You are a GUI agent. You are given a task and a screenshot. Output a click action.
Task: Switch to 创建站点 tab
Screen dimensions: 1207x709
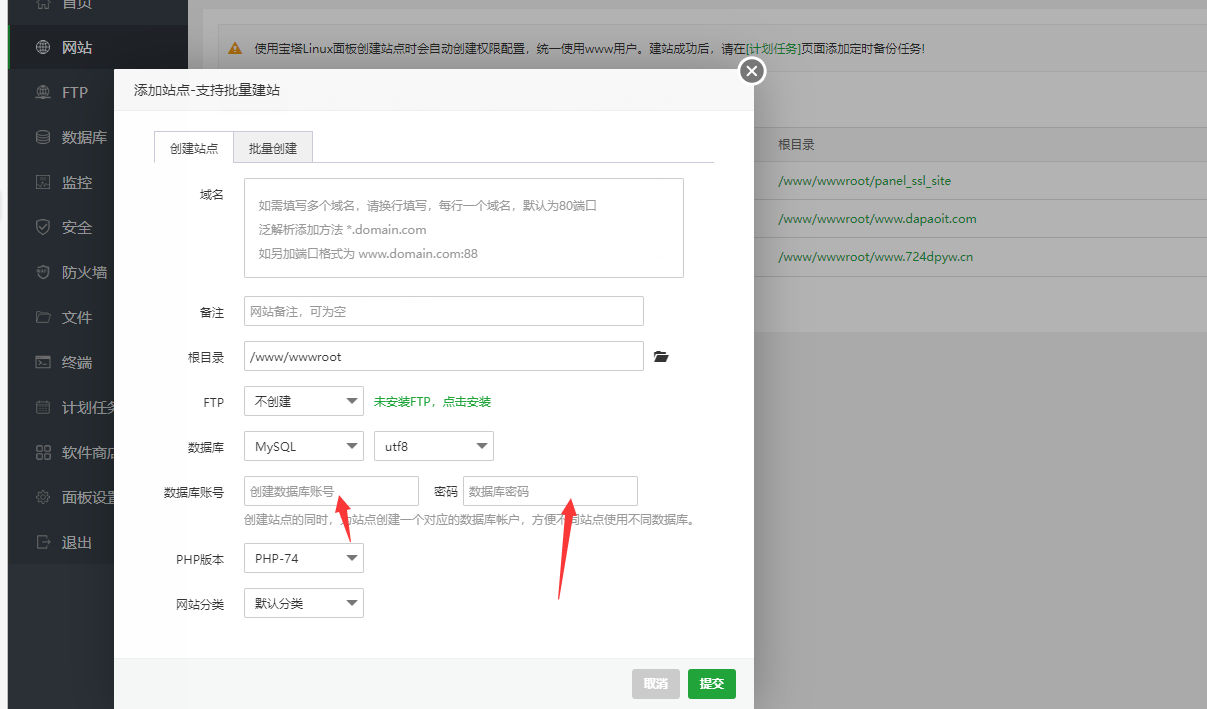coord(194,147)
